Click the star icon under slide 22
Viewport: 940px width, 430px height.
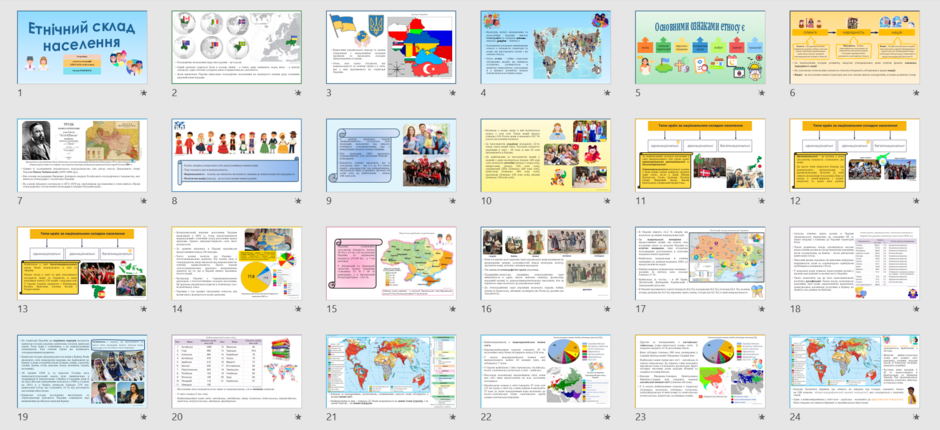[607, 417]
